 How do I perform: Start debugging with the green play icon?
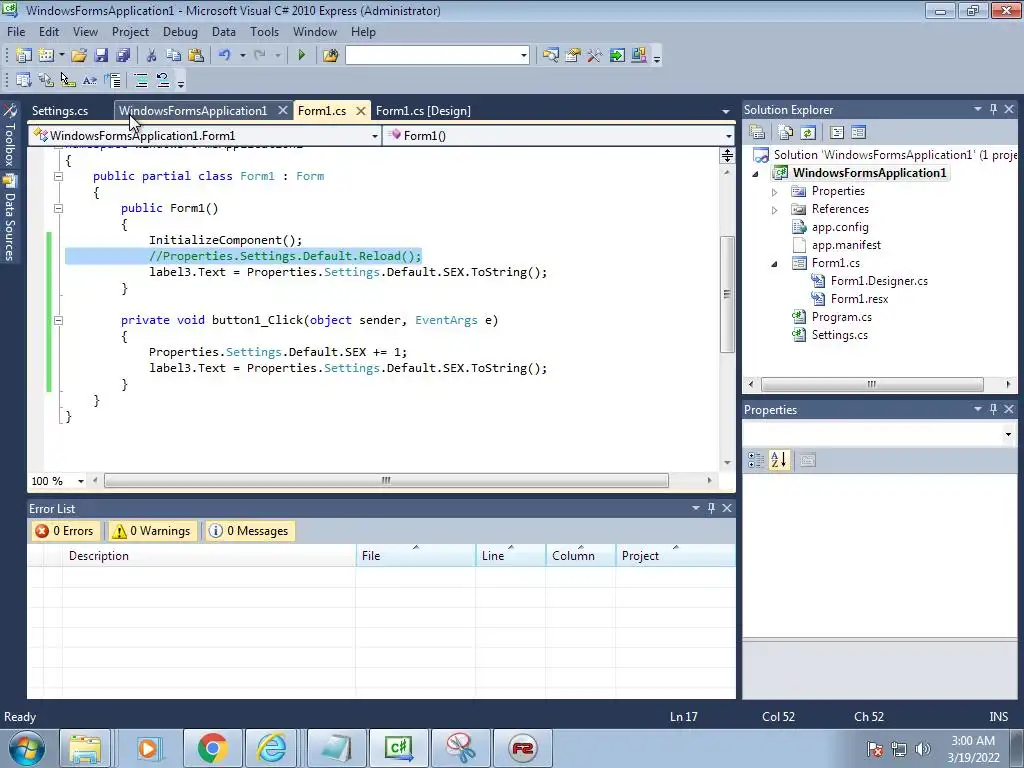[x=302, y=56]
